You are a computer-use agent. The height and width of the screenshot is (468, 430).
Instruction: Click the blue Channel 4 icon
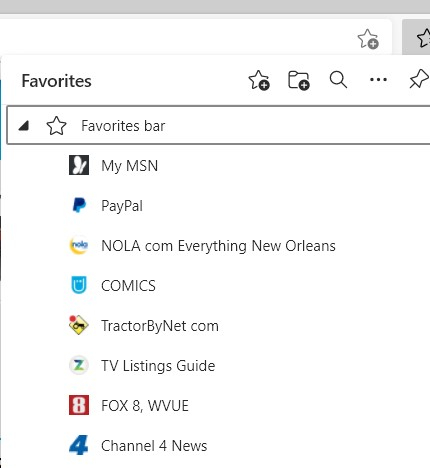[79, 445]
